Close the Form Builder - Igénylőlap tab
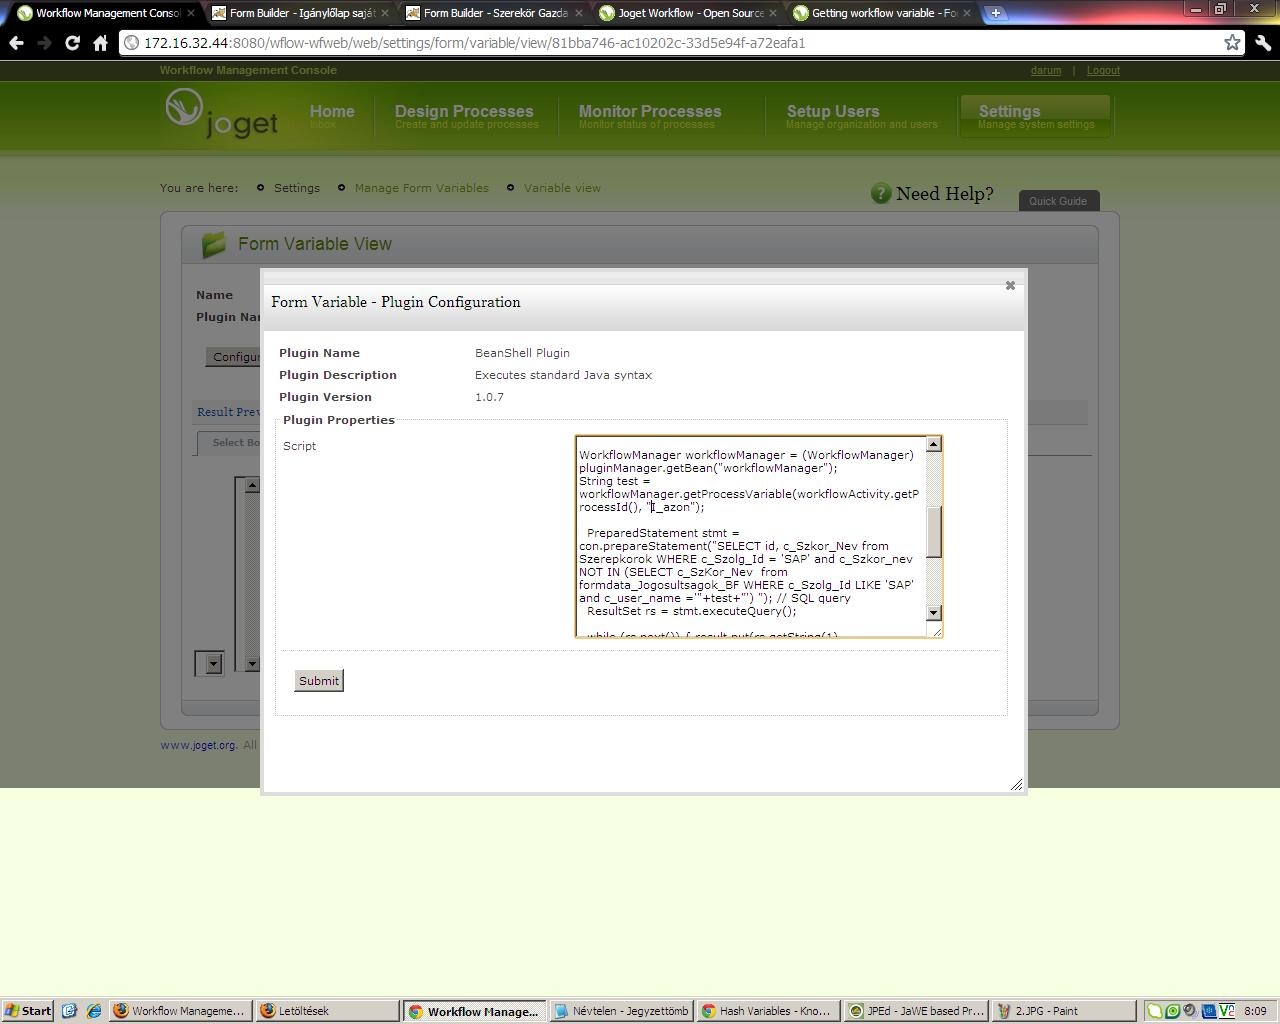 [384, 13]
